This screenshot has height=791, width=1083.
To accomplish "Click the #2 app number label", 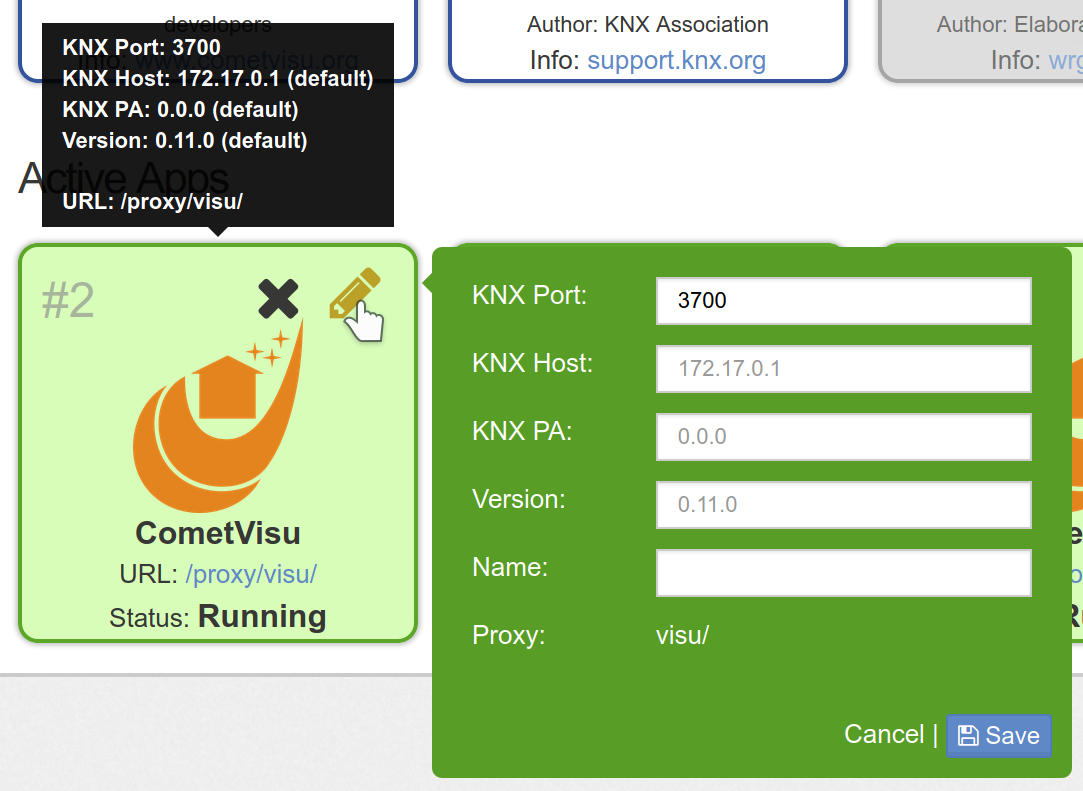I will click(x=68, y=301).
